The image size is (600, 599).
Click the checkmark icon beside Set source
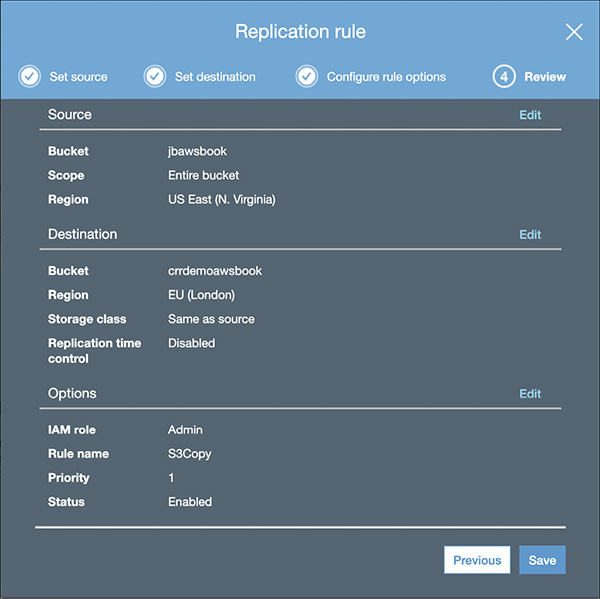point(30,77)
